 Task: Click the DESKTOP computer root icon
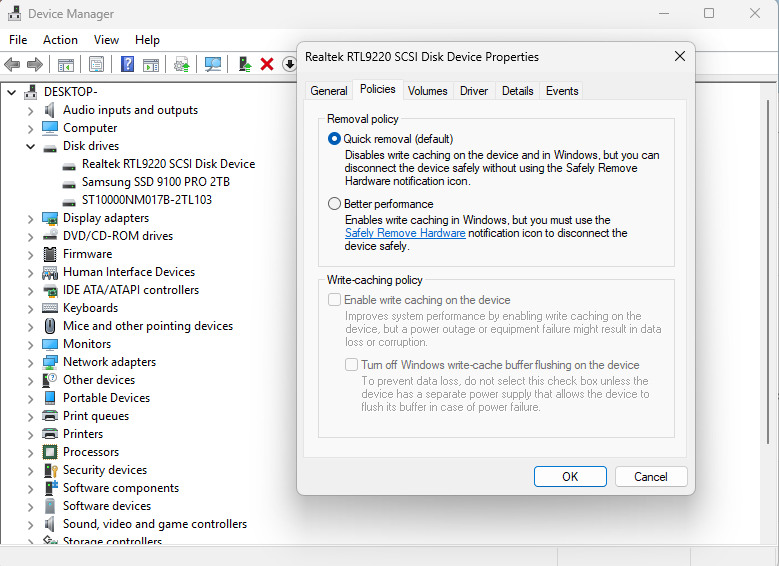click(x=31, y=92)
